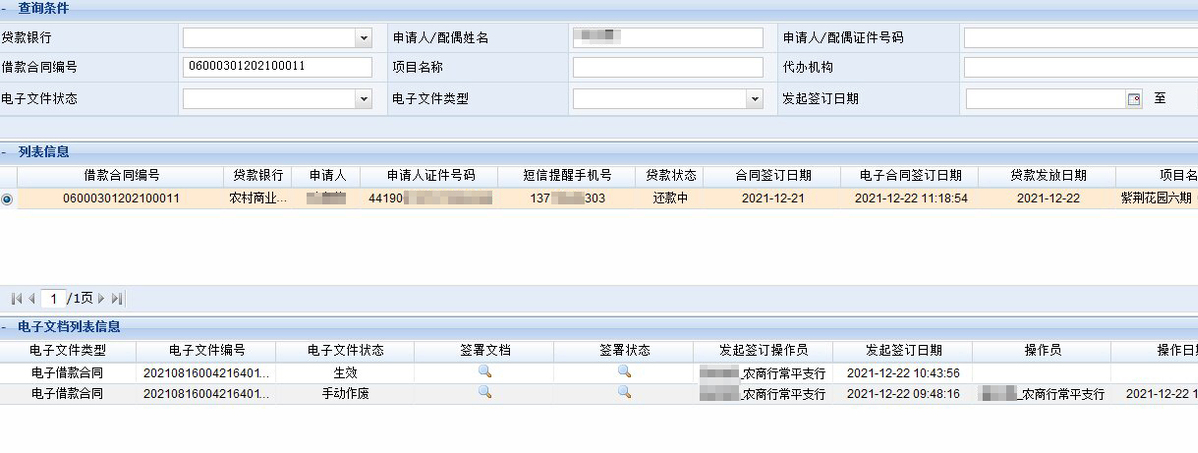Sort by 申请人 column header

(327, 176)
